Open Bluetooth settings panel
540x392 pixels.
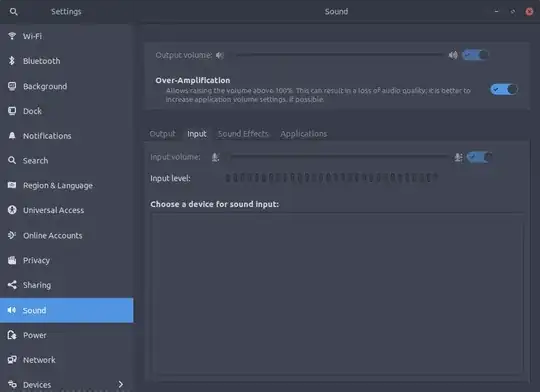[x=66, y=61]
